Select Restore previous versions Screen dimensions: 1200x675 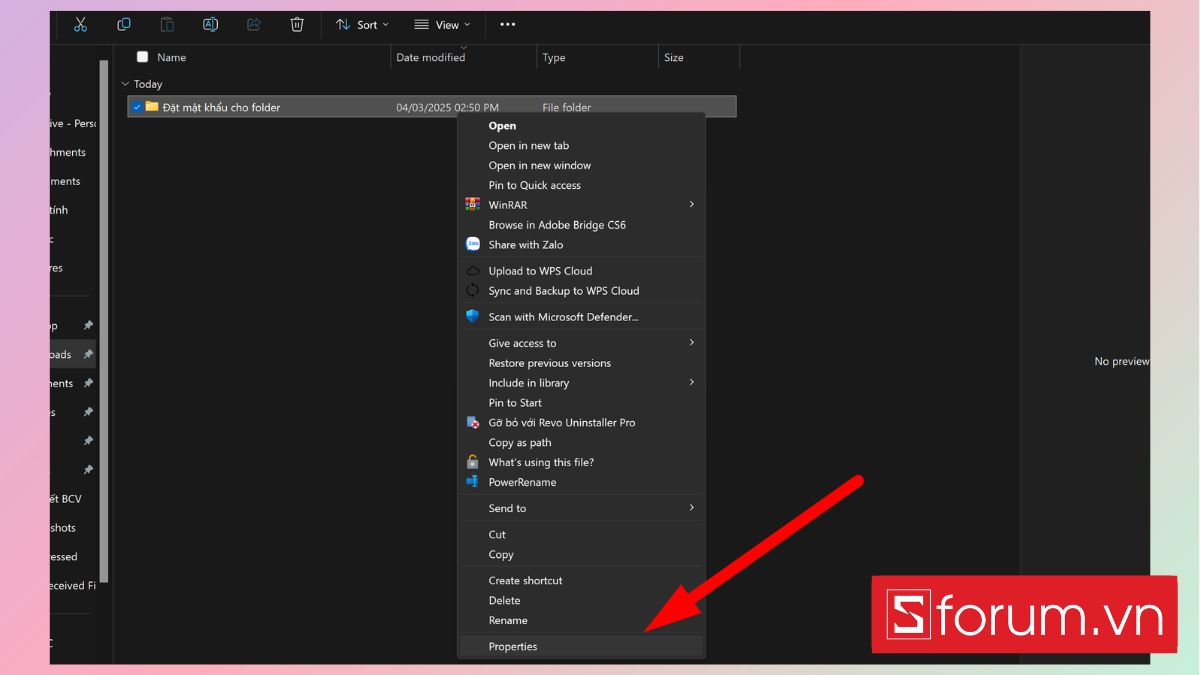581,363
